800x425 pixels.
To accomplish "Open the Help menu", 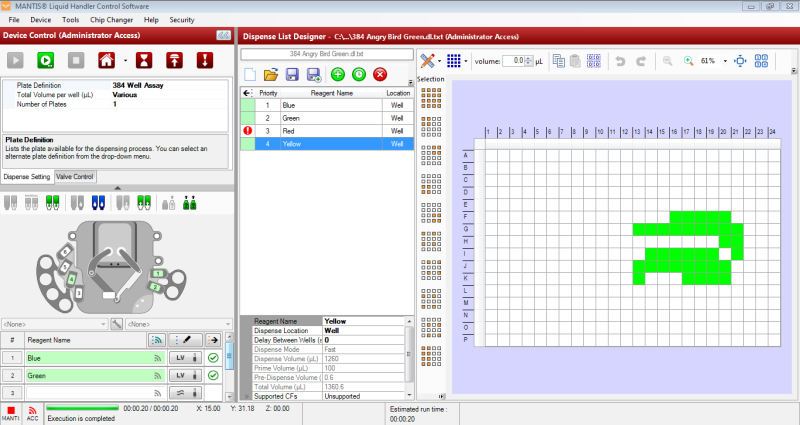I will click(151, 20).
